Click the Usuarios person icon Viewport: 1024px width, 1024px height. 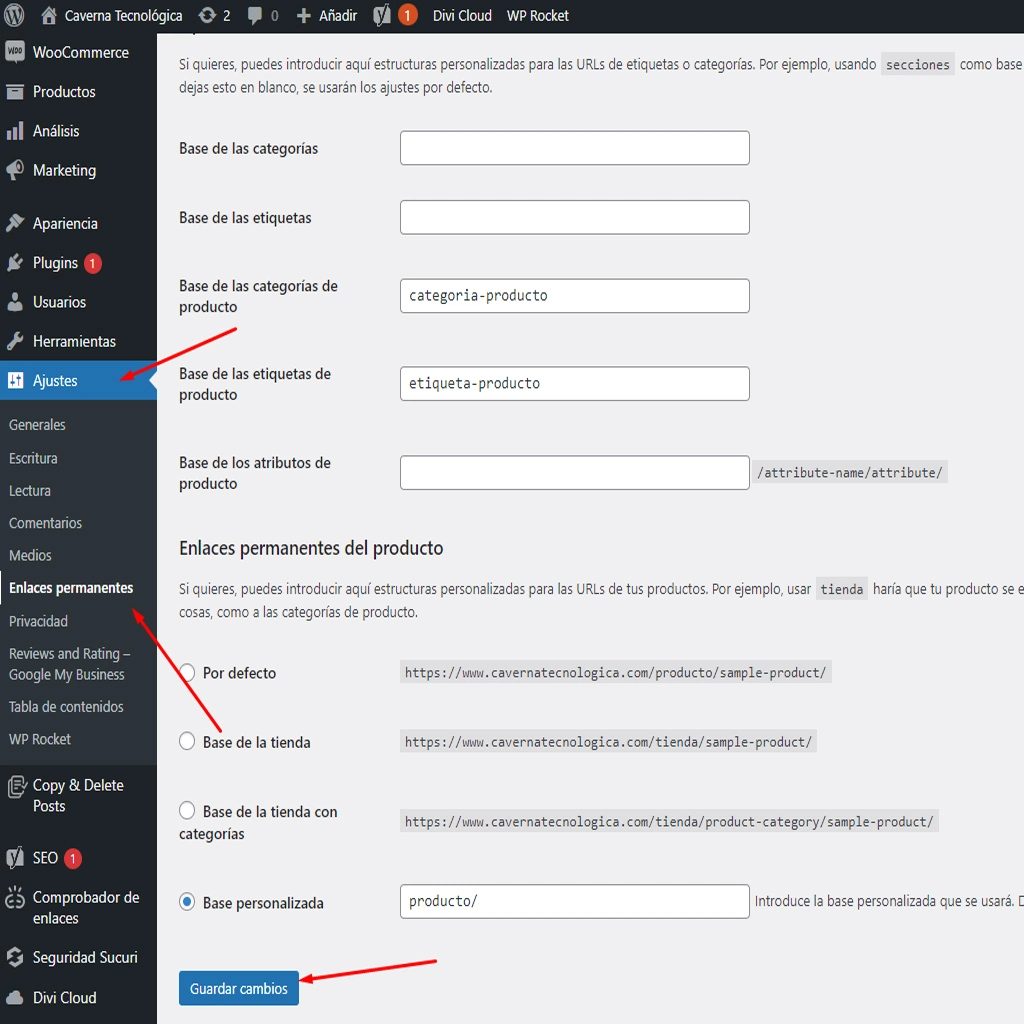pyautogui.click(x=15, y=302)
